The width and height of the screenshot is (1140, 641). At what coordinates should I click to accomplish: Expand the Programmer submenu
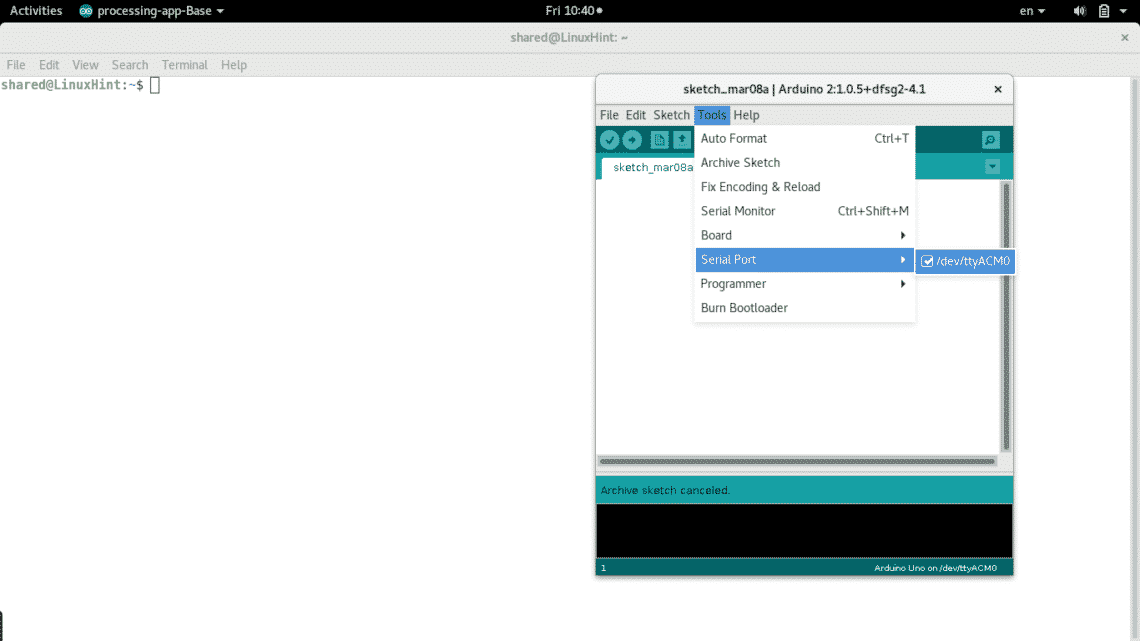coord(805,283)
